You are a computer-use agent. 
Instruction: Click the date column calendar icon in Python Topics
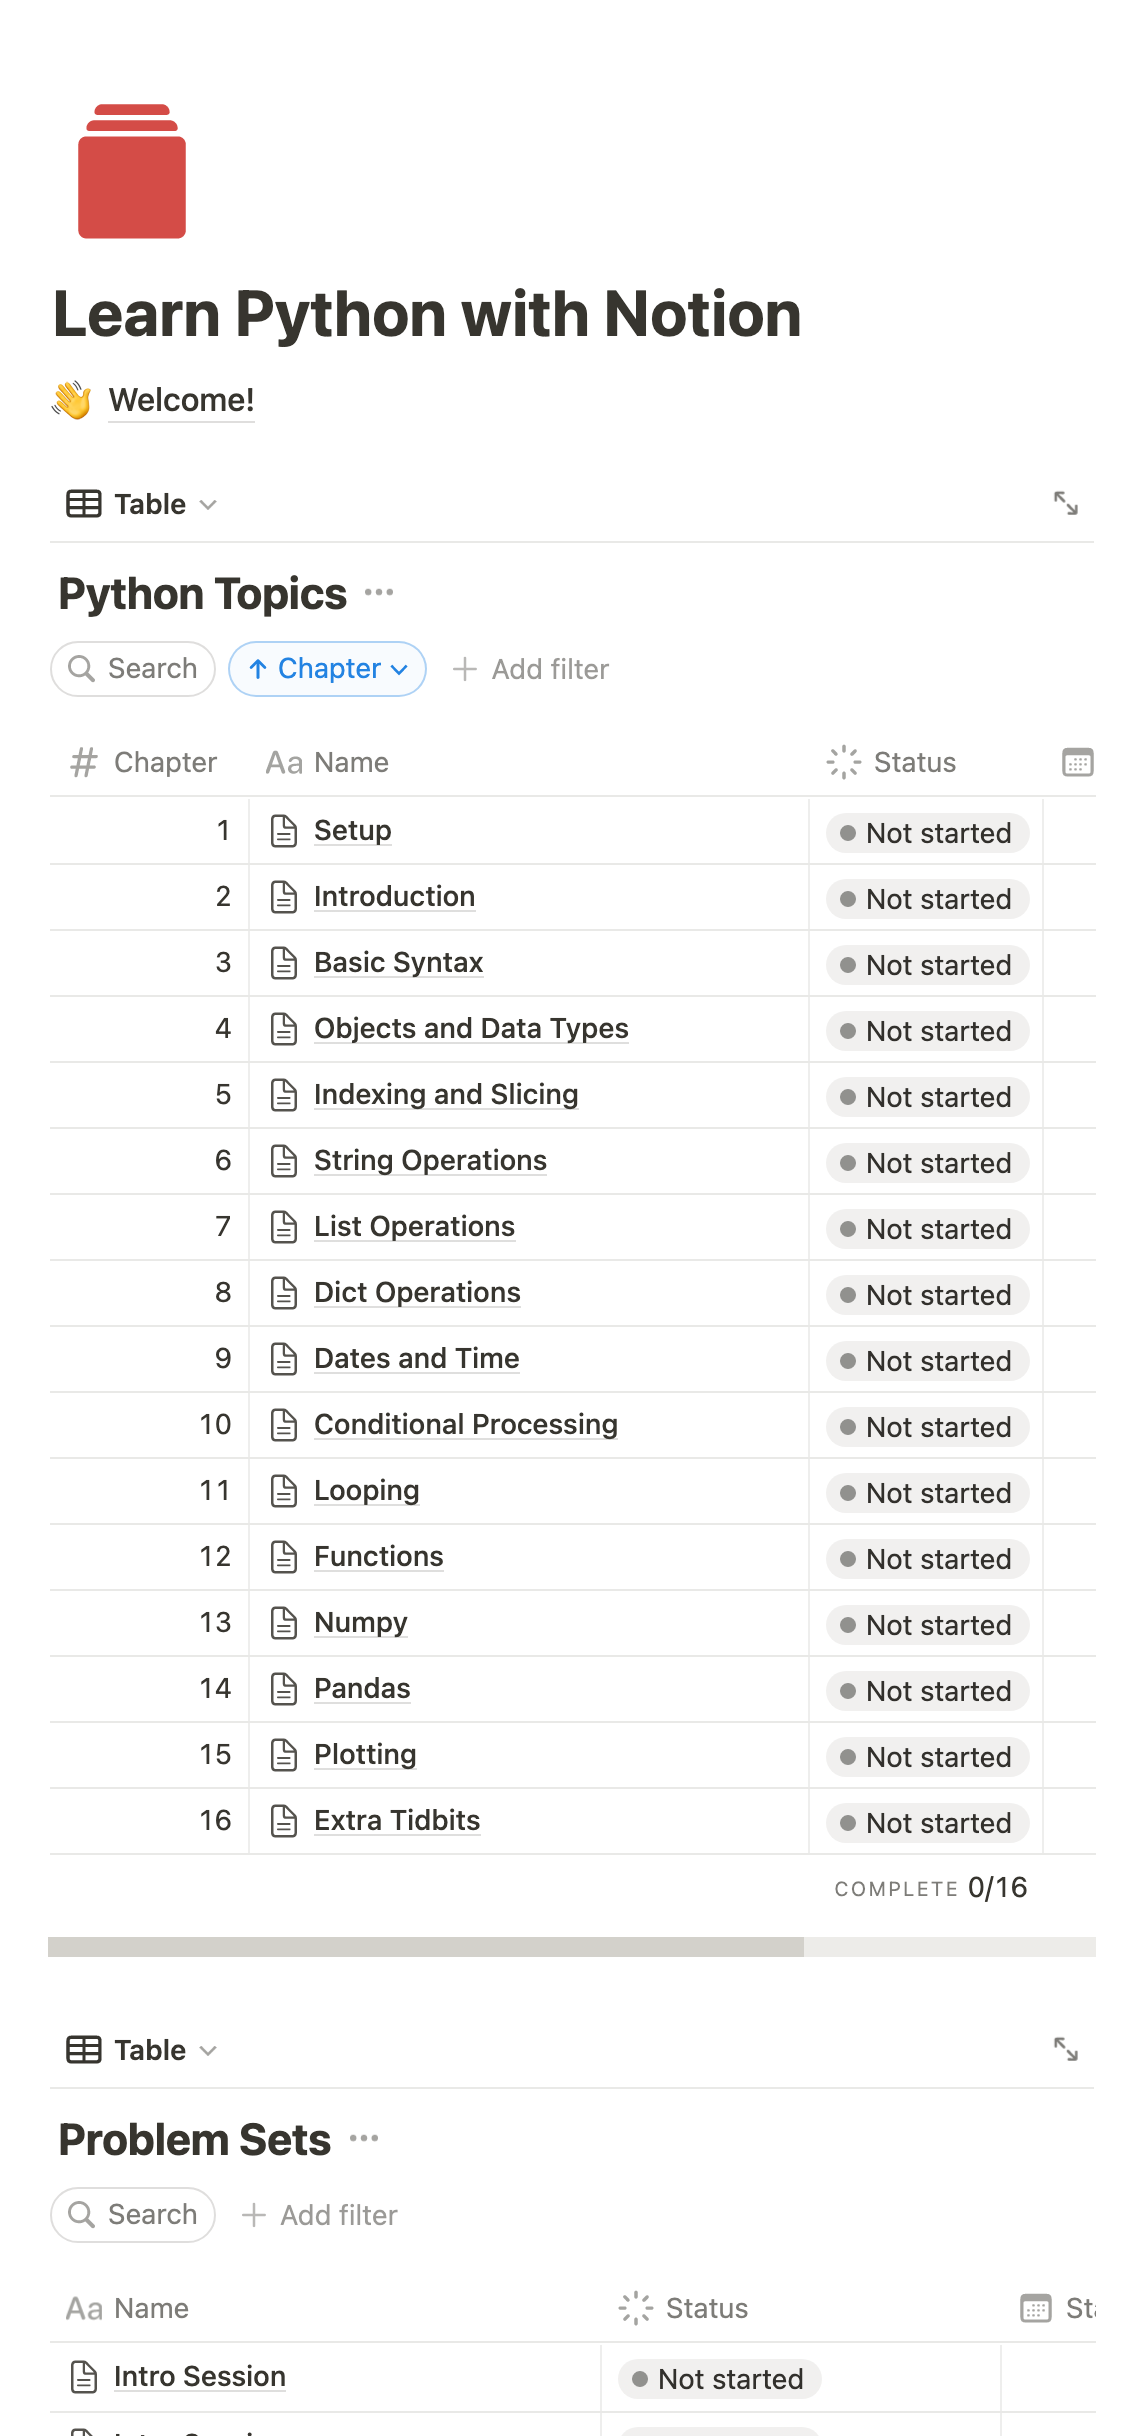[1077, 762]
